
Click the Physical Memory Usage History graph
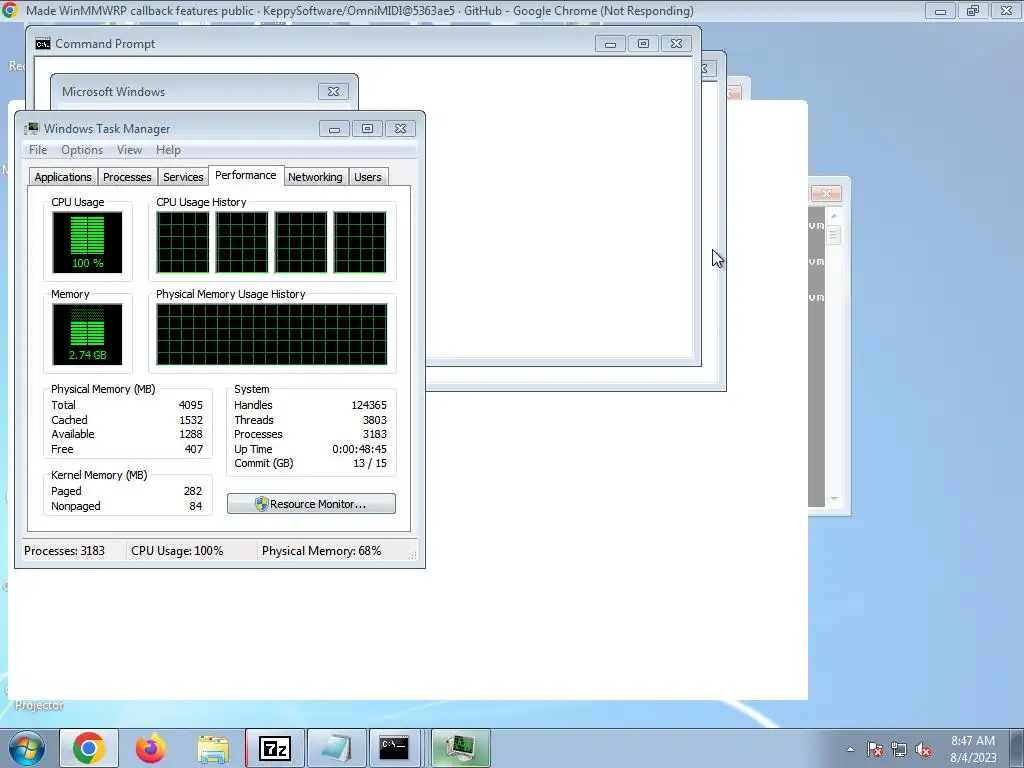272,334
